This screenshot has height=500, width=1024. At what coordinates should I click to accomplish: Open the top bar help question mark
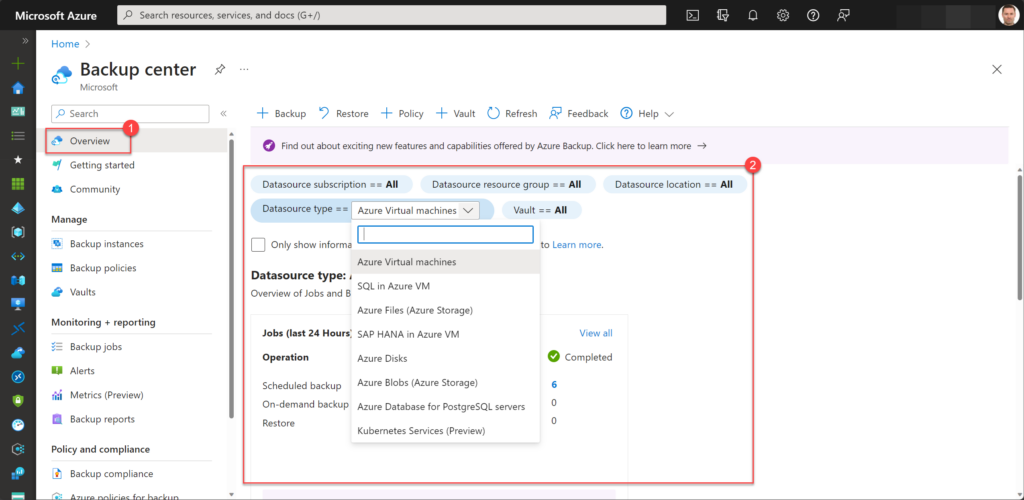[x=813, y=16]
